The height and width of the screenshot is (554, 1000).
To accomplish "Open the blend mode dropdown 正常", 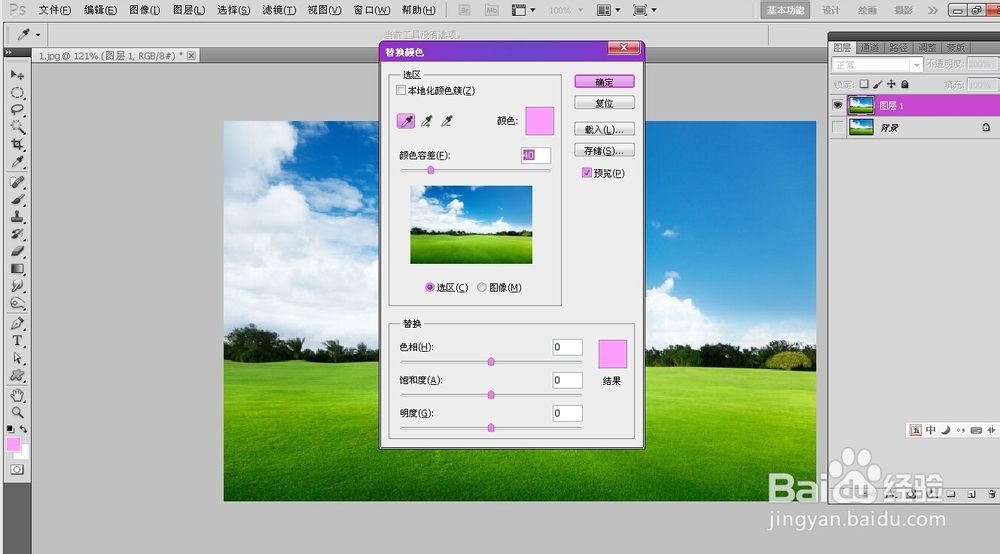I will click(x=877, y=65).
